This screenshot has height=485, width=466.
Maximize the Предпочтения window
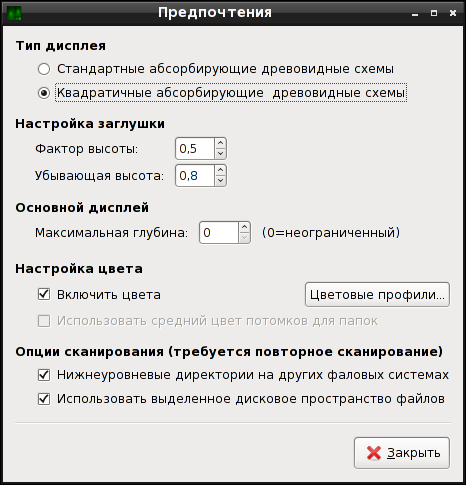(x=434, y=13)
